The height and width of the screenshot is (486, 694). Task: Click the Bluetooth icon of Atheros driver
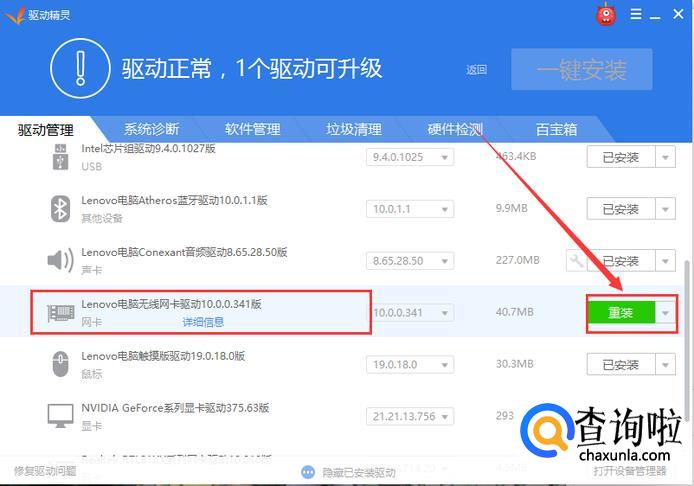coord(61,209)
